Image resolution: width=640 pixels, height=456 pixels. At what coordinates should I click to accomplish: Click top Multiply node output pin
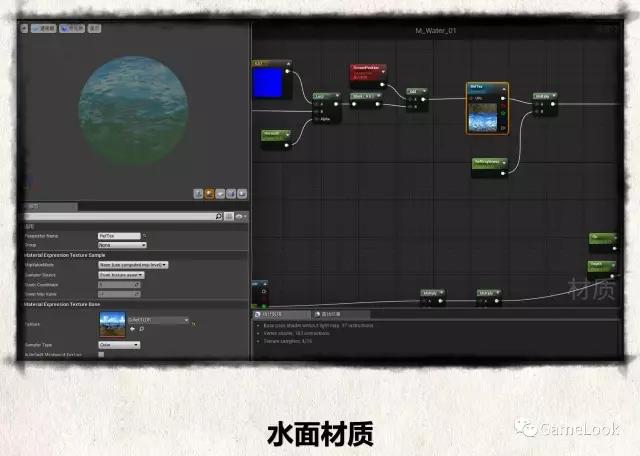click(553, 104)
